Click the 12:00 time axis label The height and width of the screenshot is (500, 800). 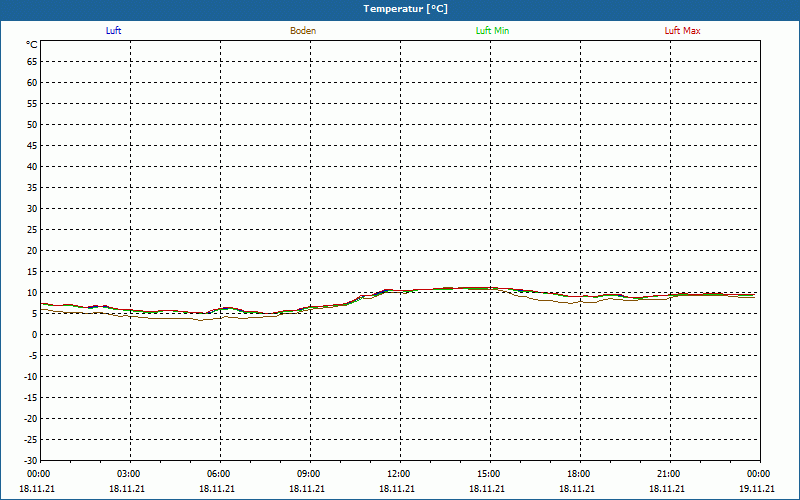tap(398, 474)
